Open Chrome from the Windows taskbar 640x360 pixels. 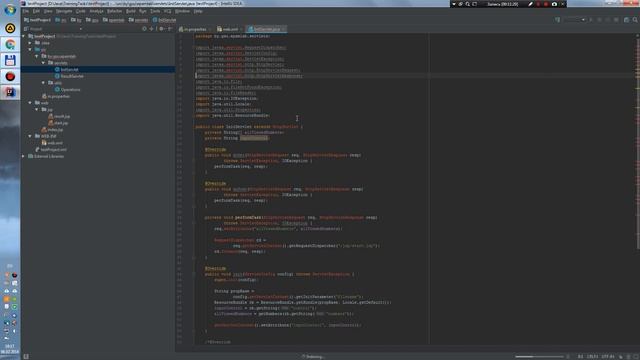tap(10, 44)
